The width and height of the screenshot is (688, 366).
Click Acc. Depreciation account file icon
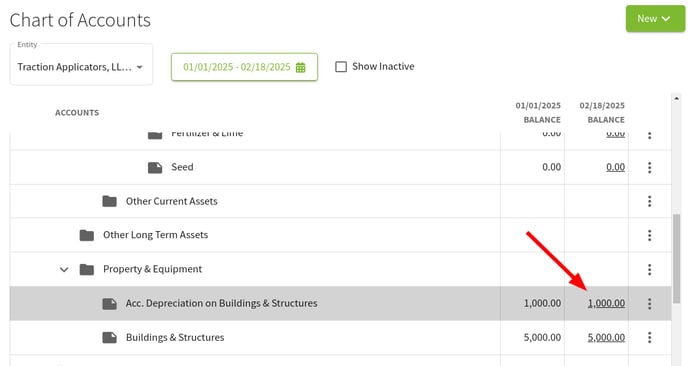109,303
